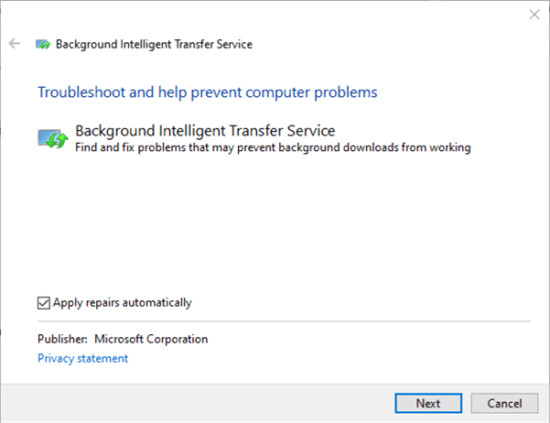Viewport: 550px width, 423px height.
Task: Click the header title next to back arrow
Action: [154, 44]
